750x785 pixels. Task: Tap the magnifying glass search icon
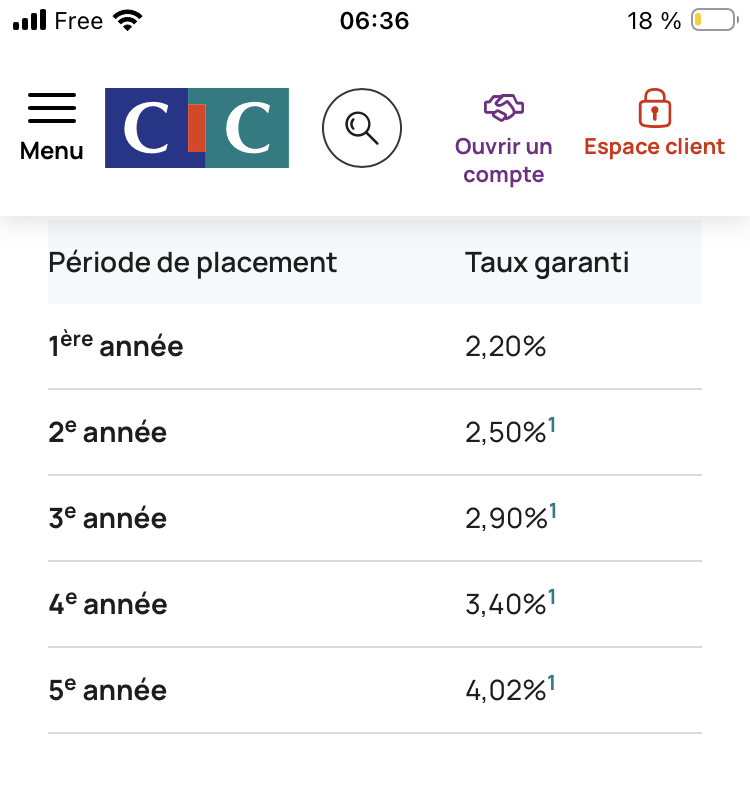361,128
